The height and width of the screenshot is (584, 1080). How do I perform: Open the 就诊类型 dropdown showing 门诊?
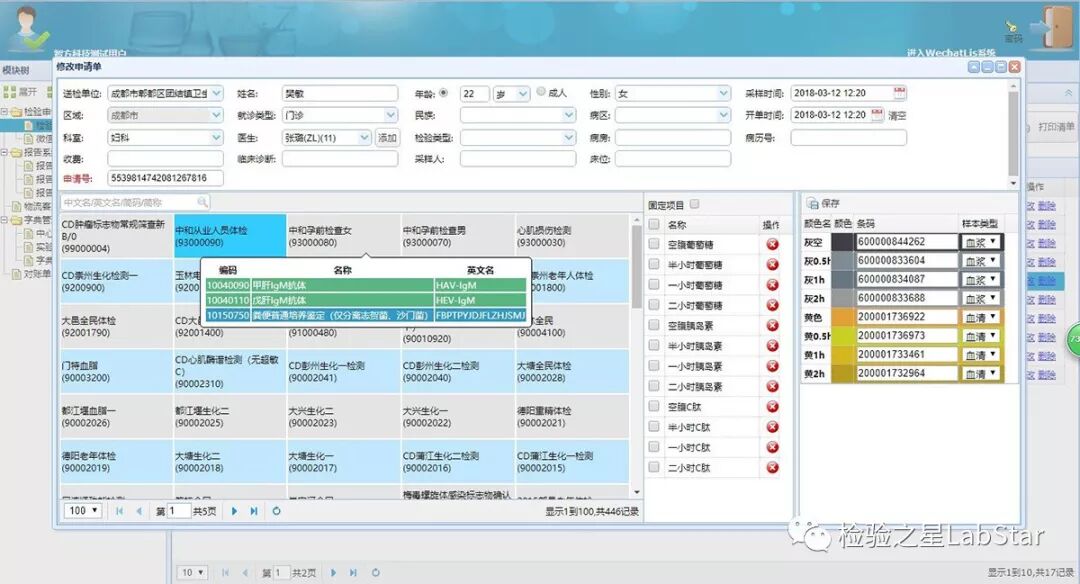(x=391, y=115)
